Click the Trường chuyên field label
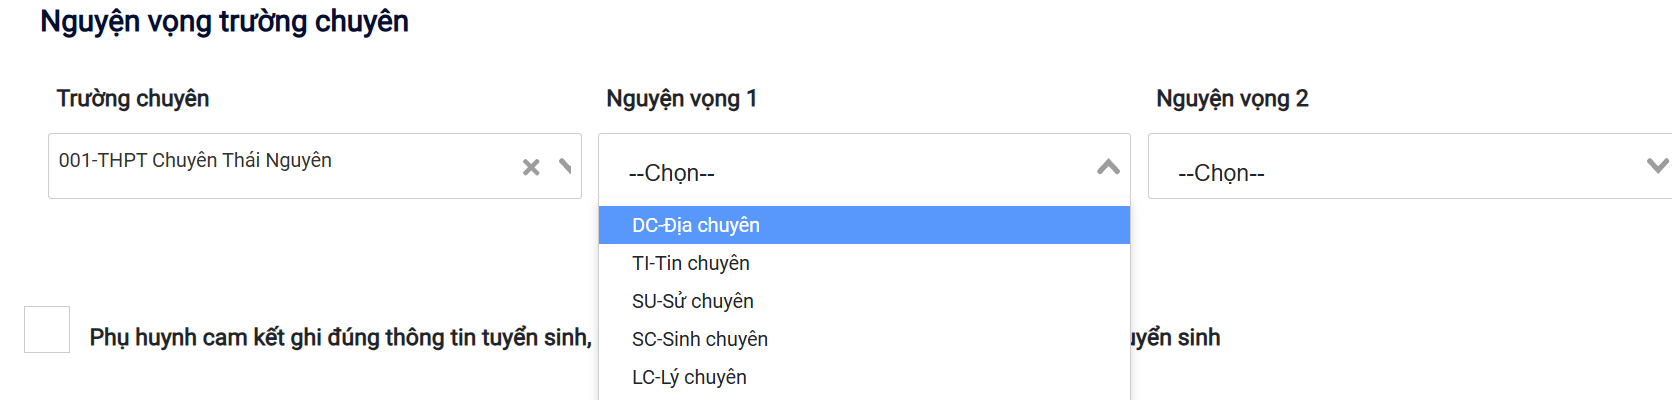Viewport: 1672px width, 400px height. coord(133,99)
